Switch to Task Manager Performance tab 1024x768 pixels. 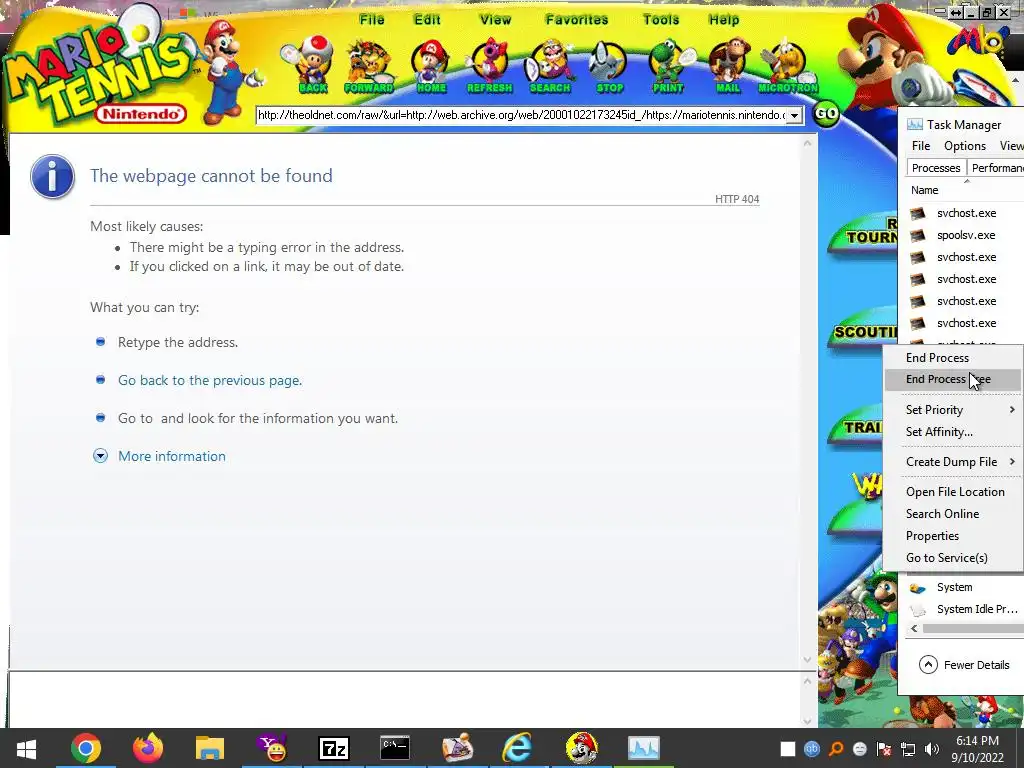pos(995,168)
